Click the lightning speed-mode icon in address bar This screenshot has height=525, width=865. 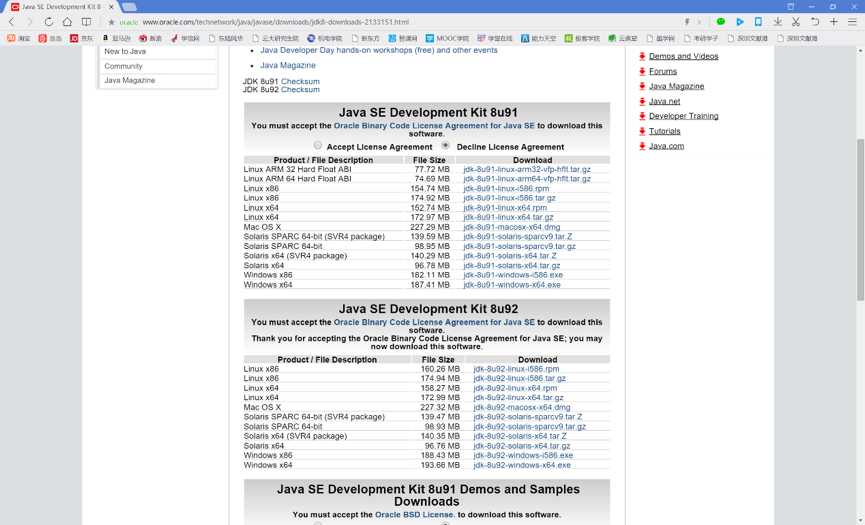(687, 22)
